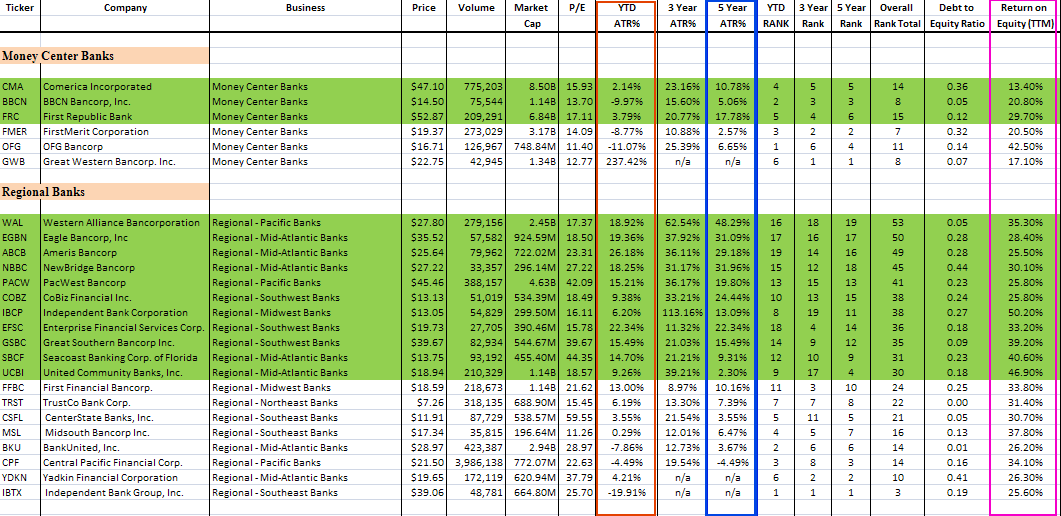This screenshot has width=1061, height=516.
Task: Click the Company column header
Action: (x=125, y=8)
